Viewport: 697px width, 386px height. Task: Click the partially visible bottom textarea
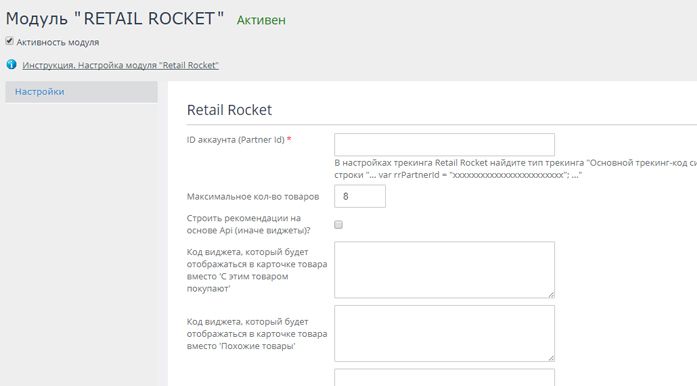tap(445, 377)
